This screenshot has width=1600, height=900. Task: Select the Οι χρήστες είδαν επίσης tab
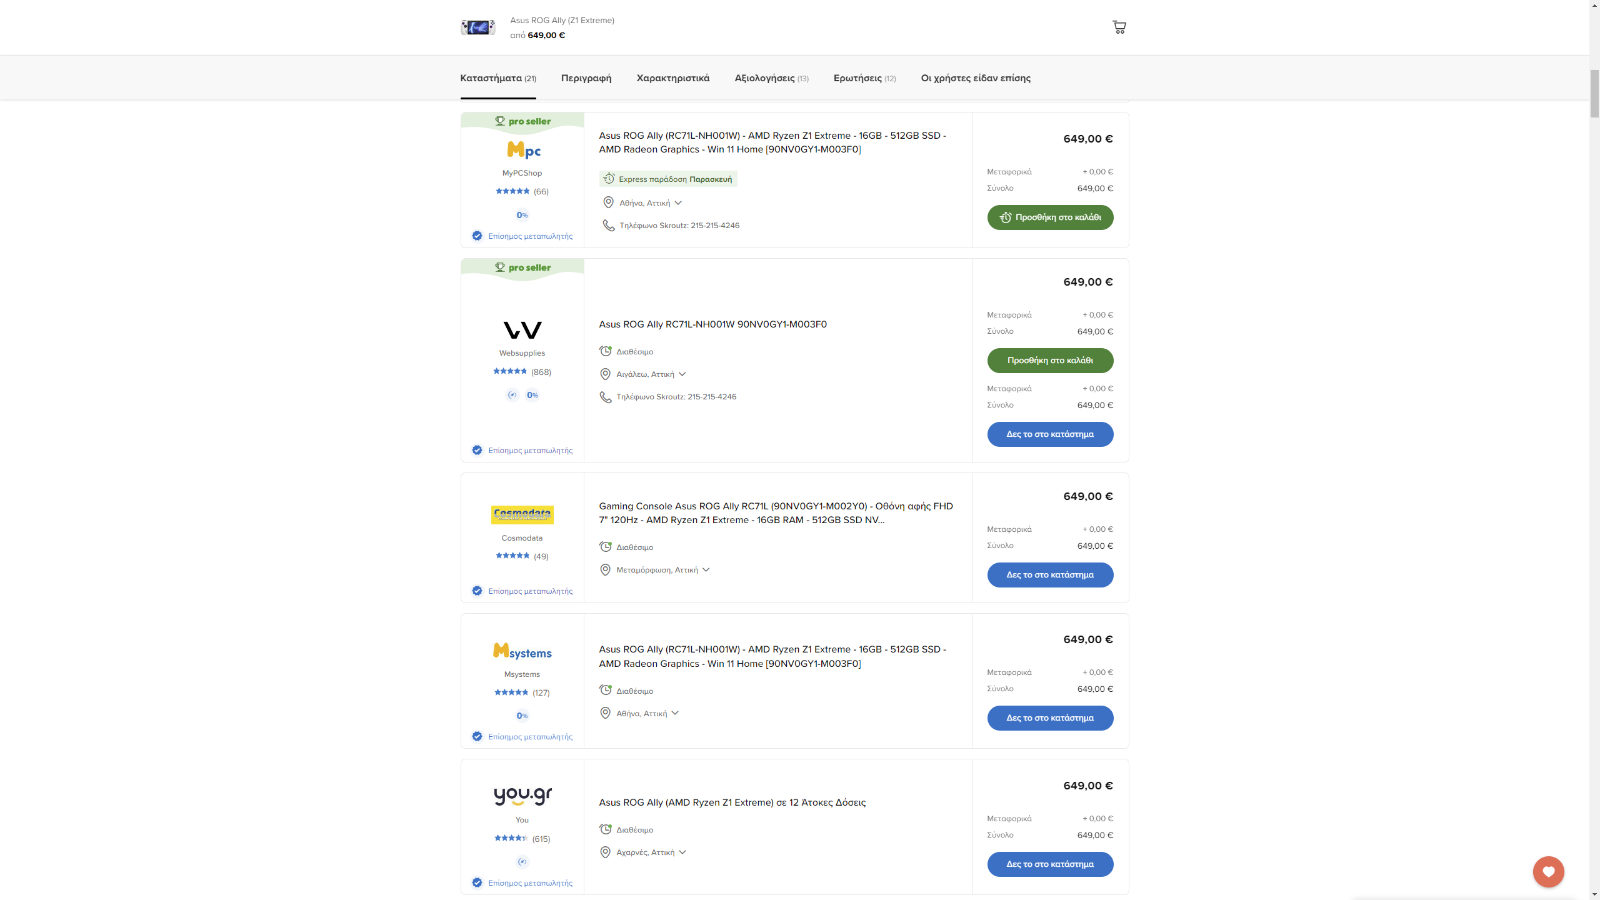pyautogui.click(x=976, y=78)
